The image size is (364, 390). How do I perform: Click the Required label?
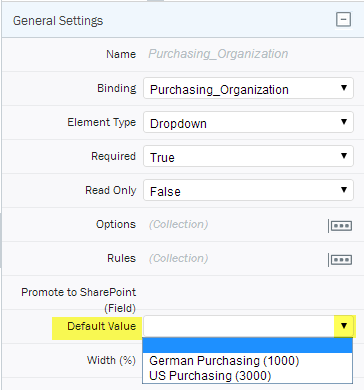[114, 156]
